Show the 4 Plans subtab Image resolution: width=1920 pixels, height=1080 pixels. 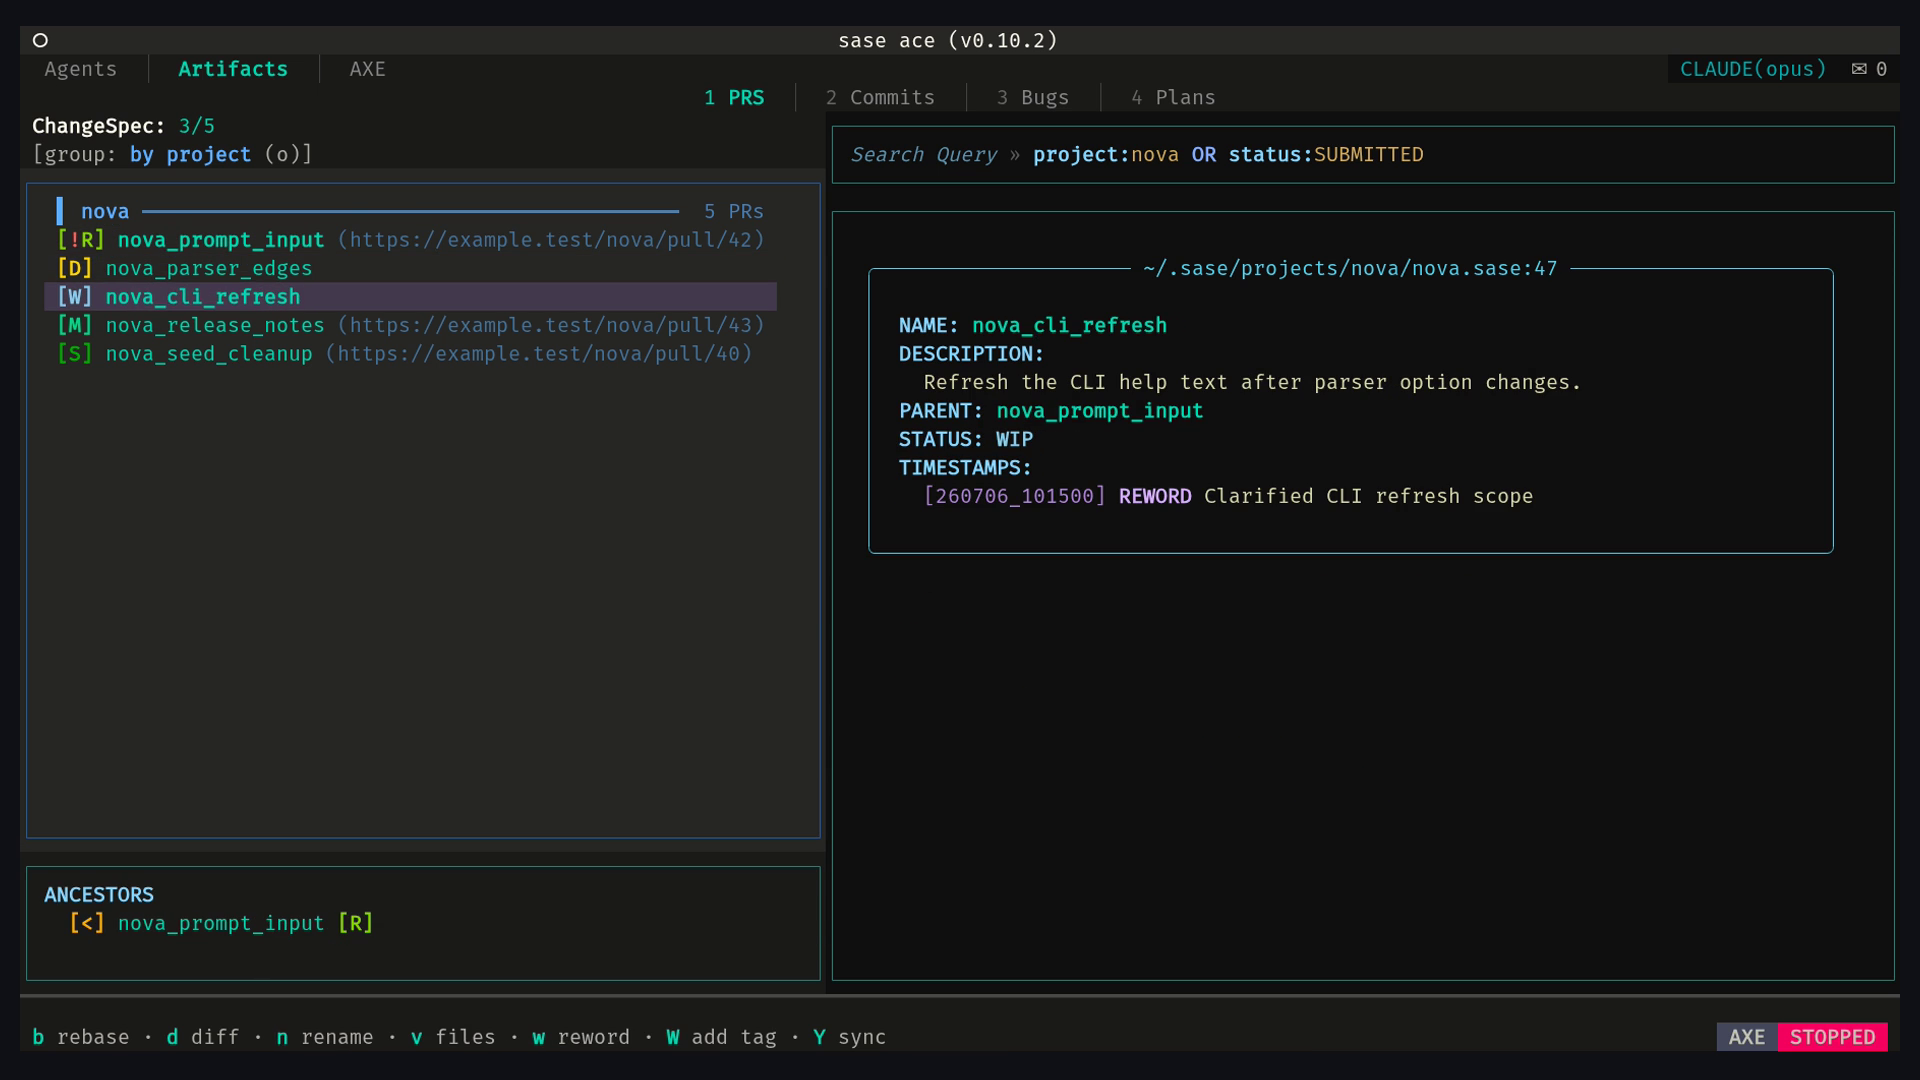point(1173,98)
